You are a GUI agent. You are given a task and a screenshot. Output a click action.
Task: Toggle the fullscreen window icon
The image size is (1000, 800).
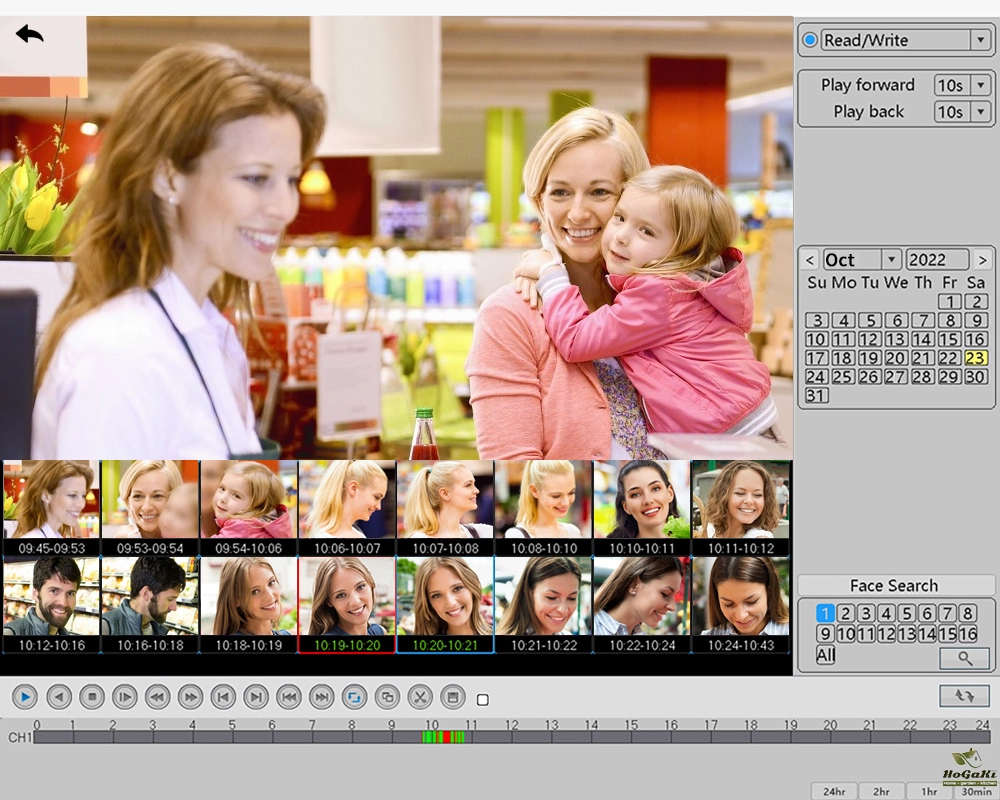tap(387, 697)
